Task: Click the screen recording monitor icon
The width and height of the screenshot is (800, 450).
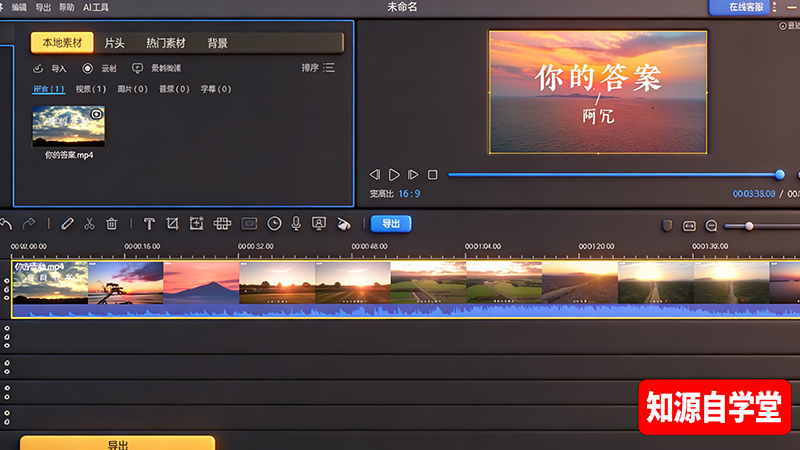Action: (x=137, y=68)
